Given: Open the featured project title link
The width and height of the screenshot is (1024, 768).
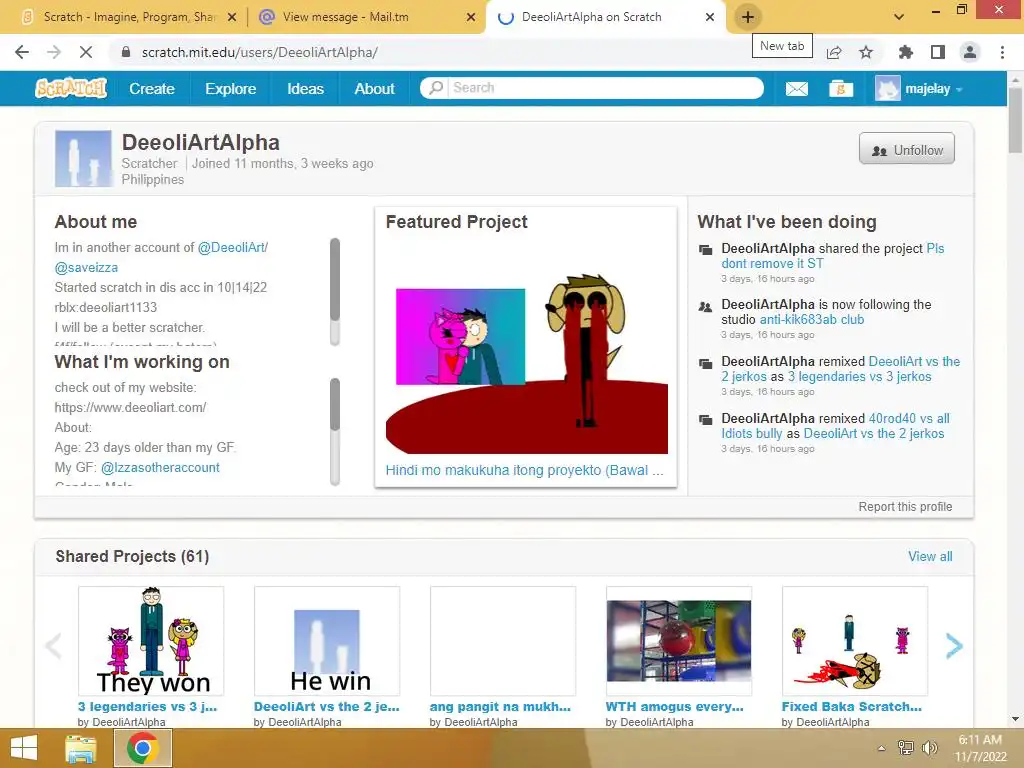Looking at the screenshot, I should click(x=524, y=470).
